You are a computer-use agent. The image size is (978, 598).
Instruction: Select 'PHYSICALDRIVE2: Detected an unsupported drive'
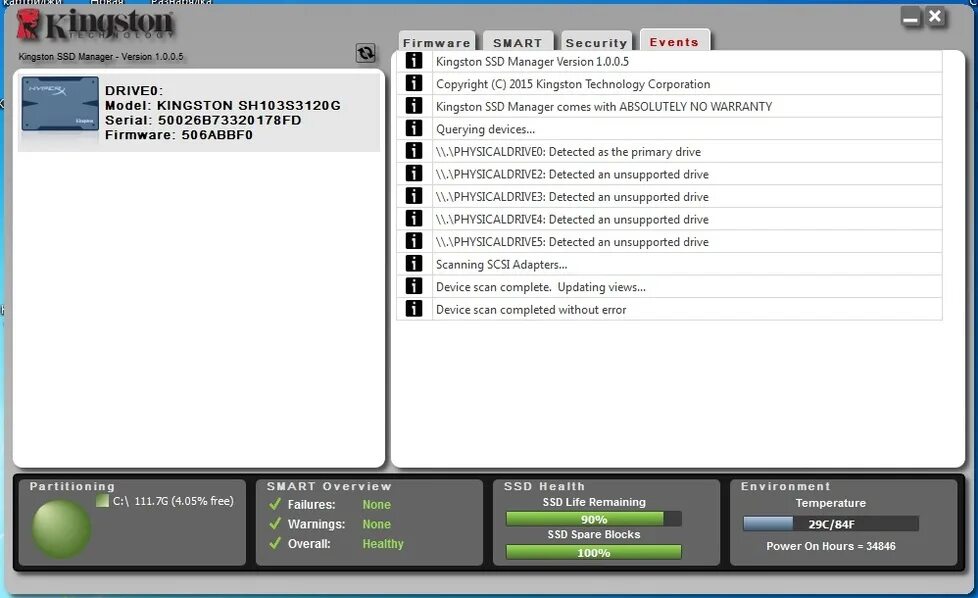pyautogui.click(x=572, y=174)
